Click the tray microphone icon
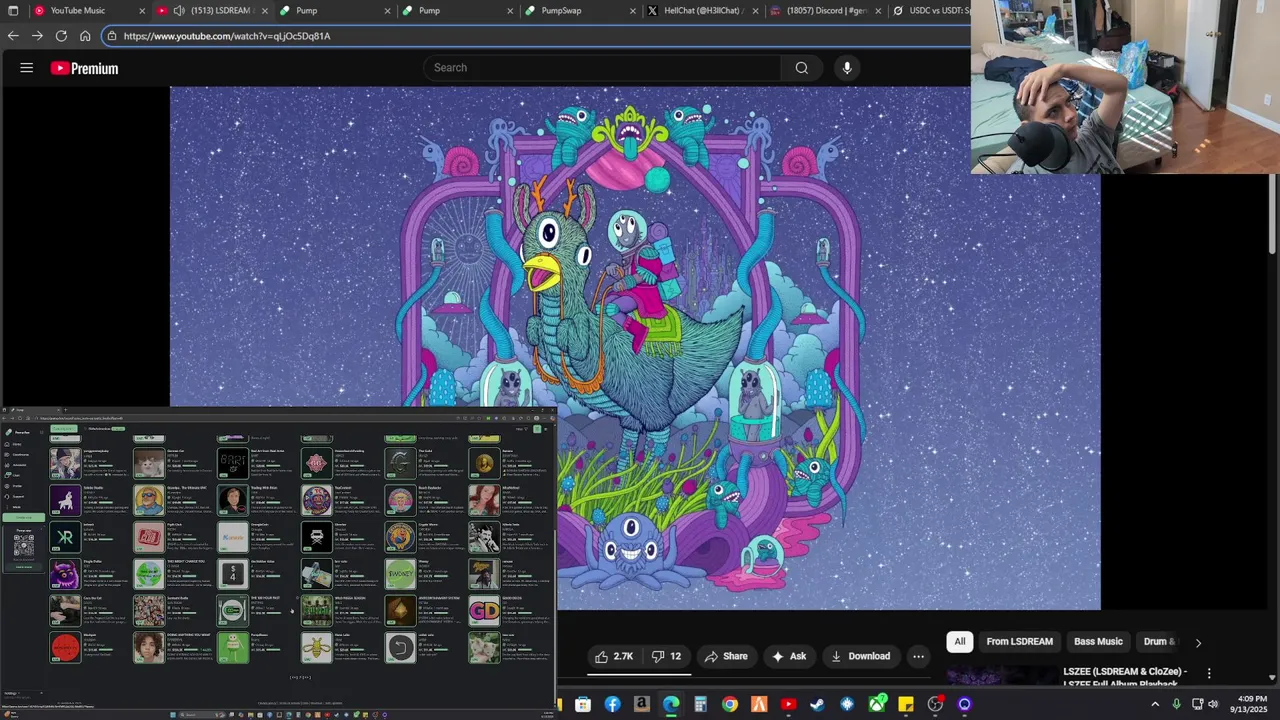Image resolution: width=1280 pixels, height=720 pixels. (1176, 704)
